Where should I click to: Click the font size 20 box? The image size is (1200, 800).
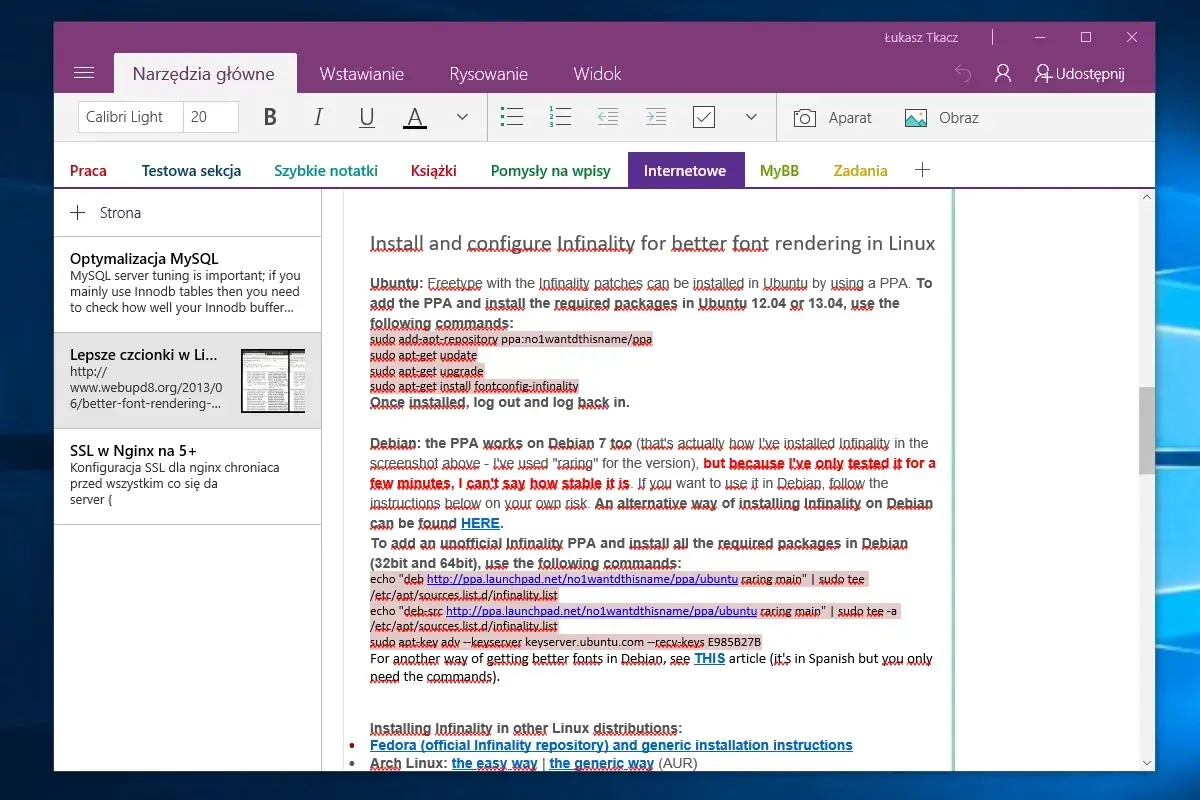211,117
